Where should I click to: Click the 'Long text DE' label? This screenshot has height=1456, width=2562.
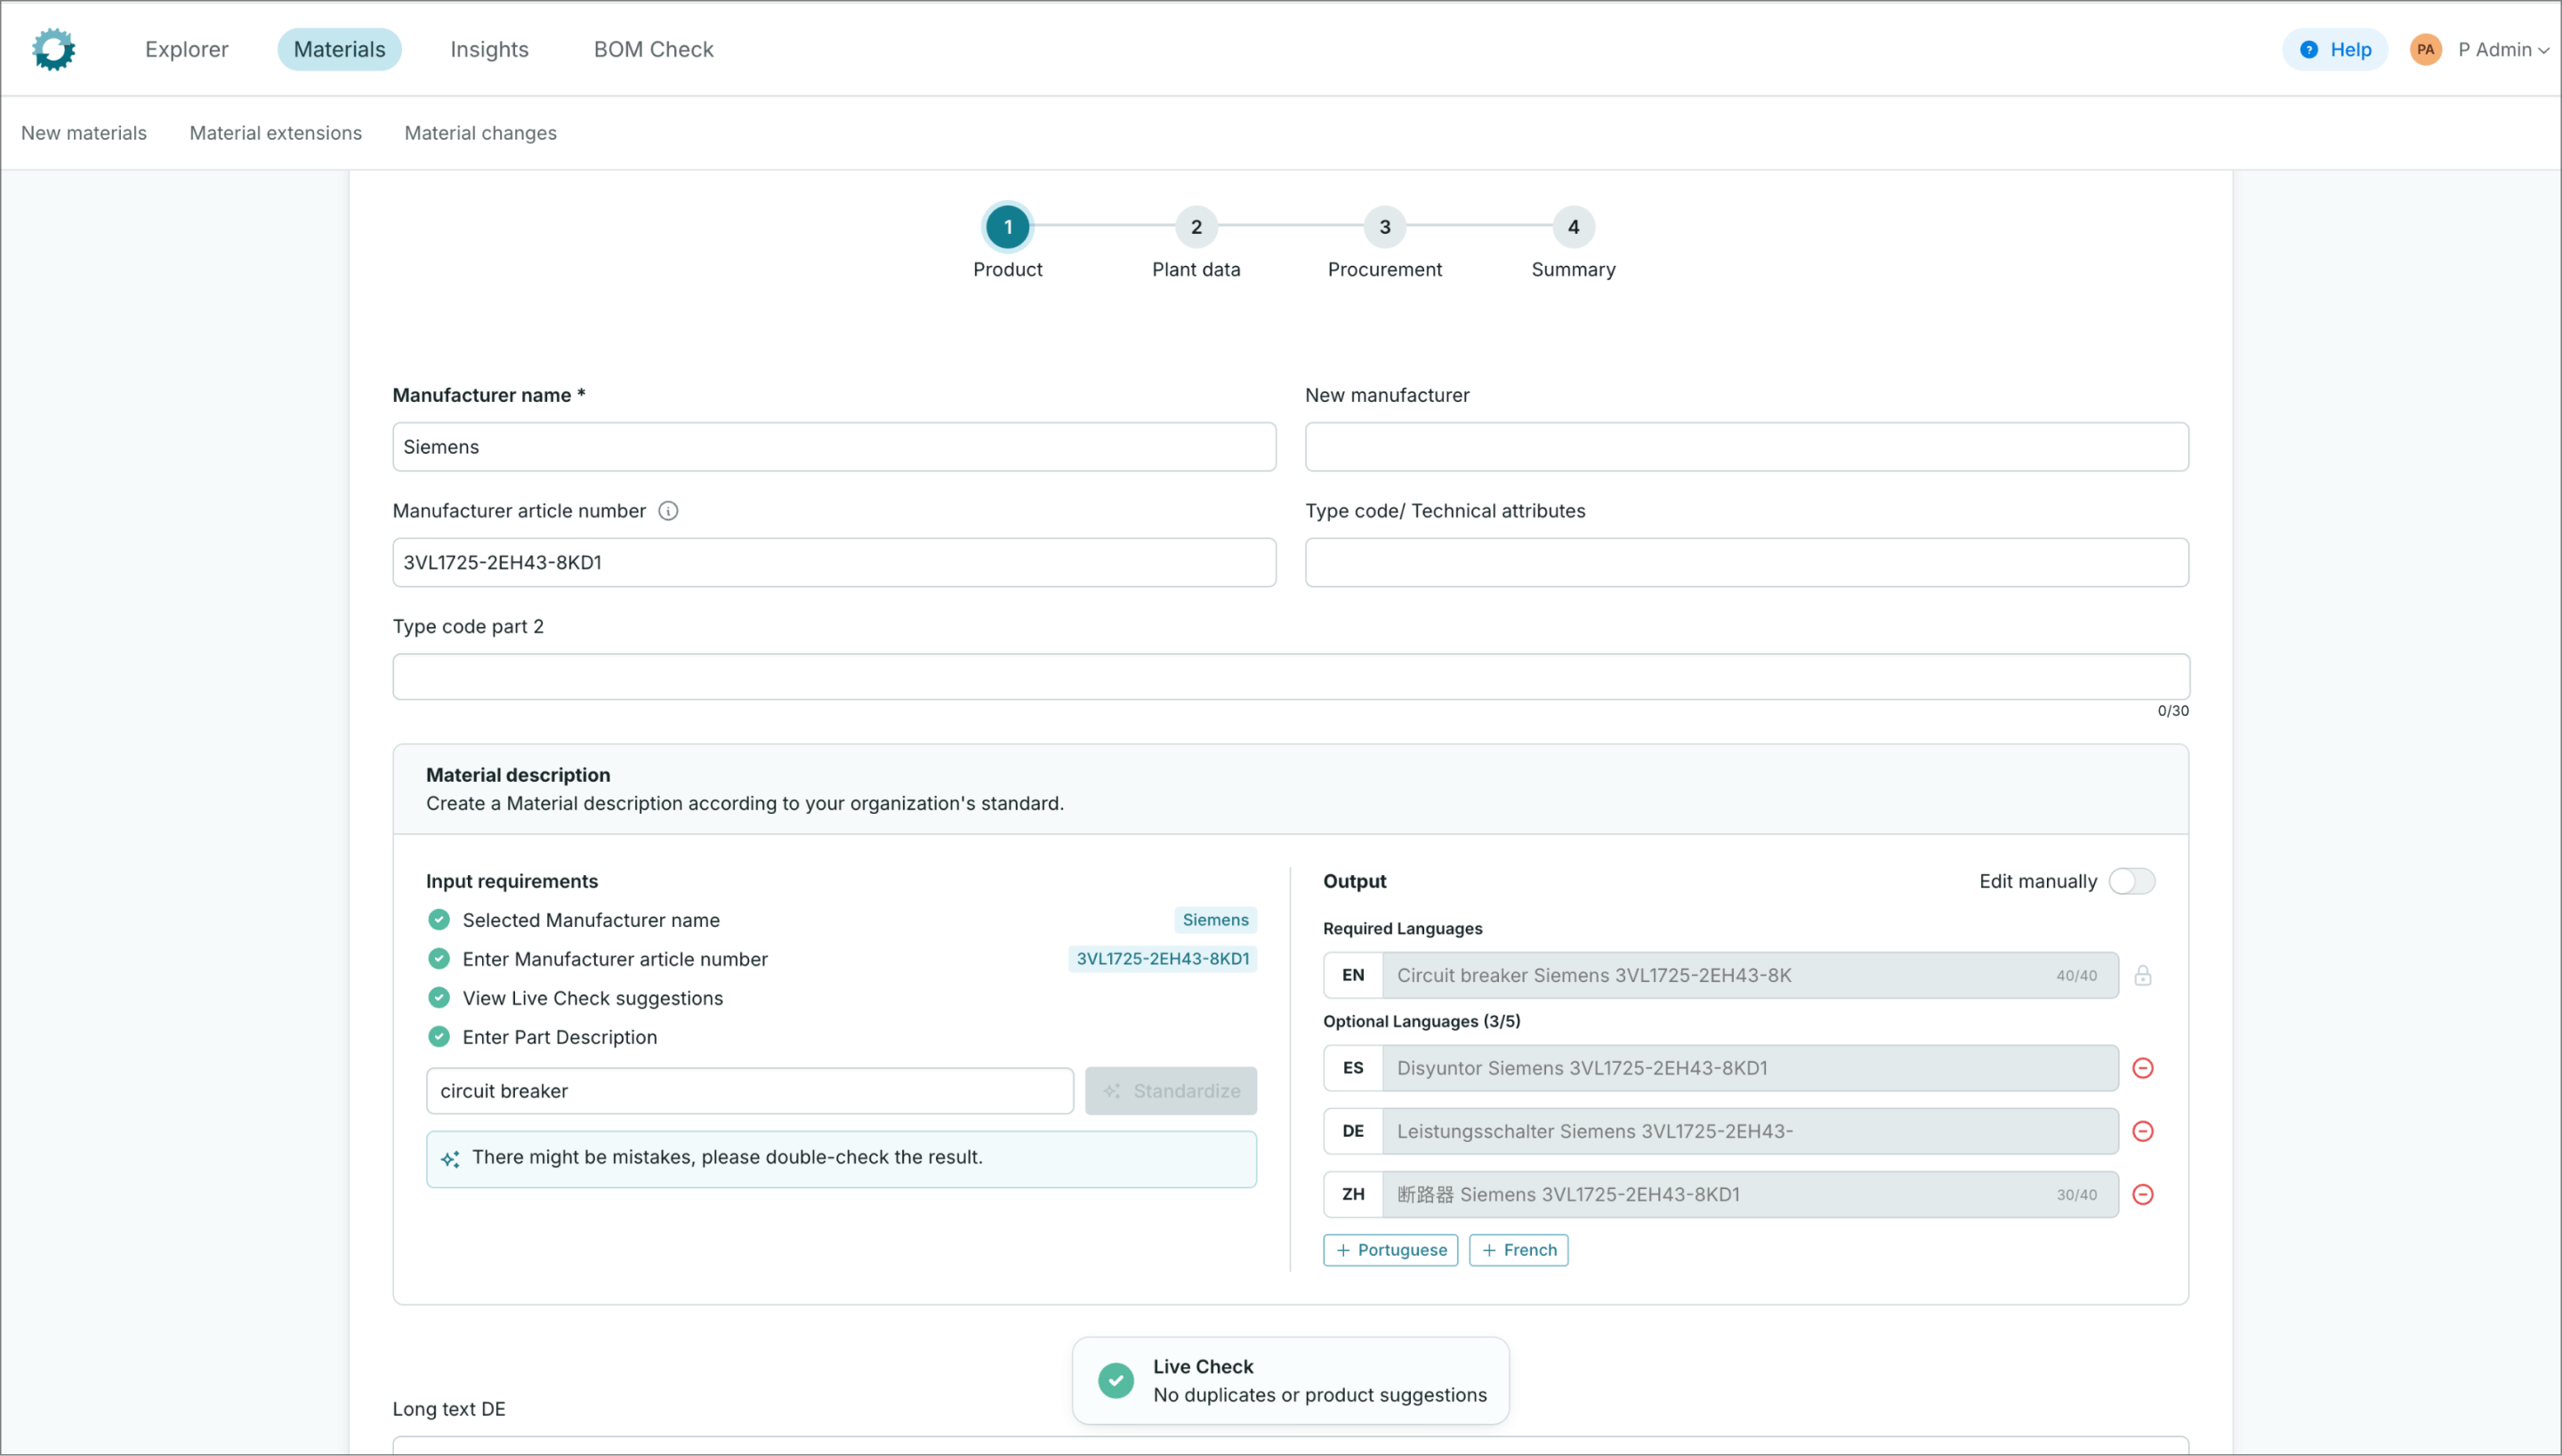[x=449, y=1409]
